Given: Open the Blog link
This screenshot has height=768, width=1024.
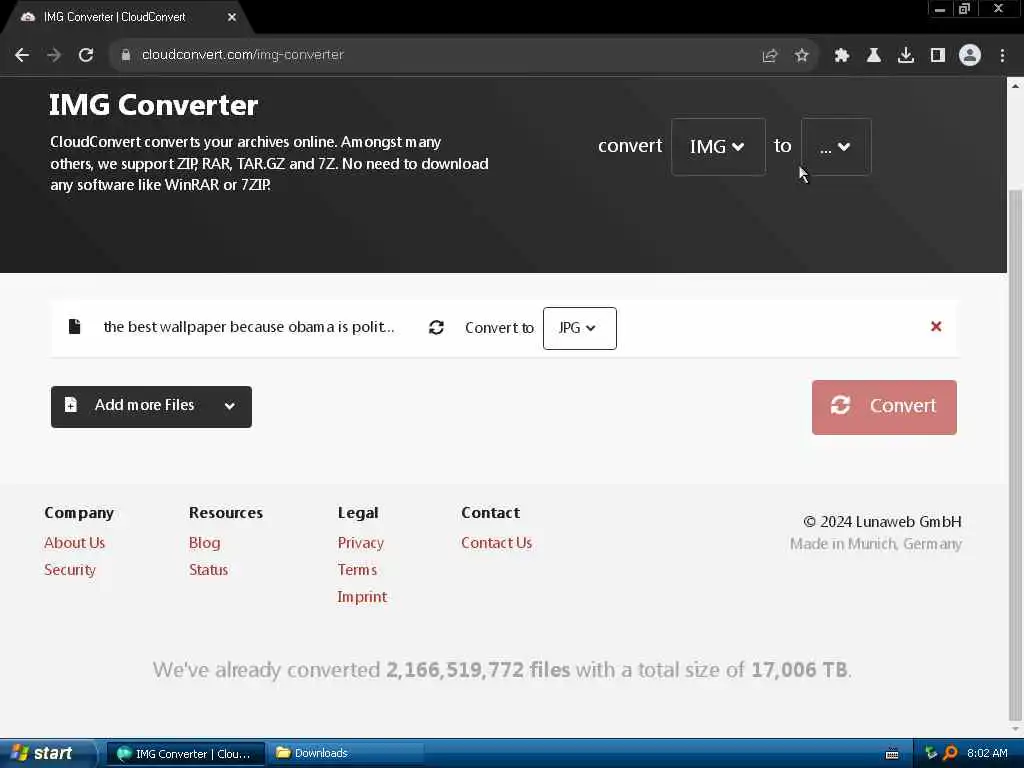Looking at the screenshot, I should tap(204, 543).
